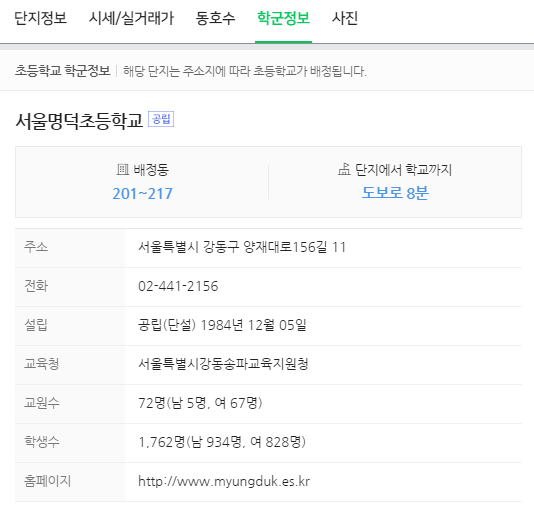Click the 201~217 assigned buildings value

(x=142, y=193)
